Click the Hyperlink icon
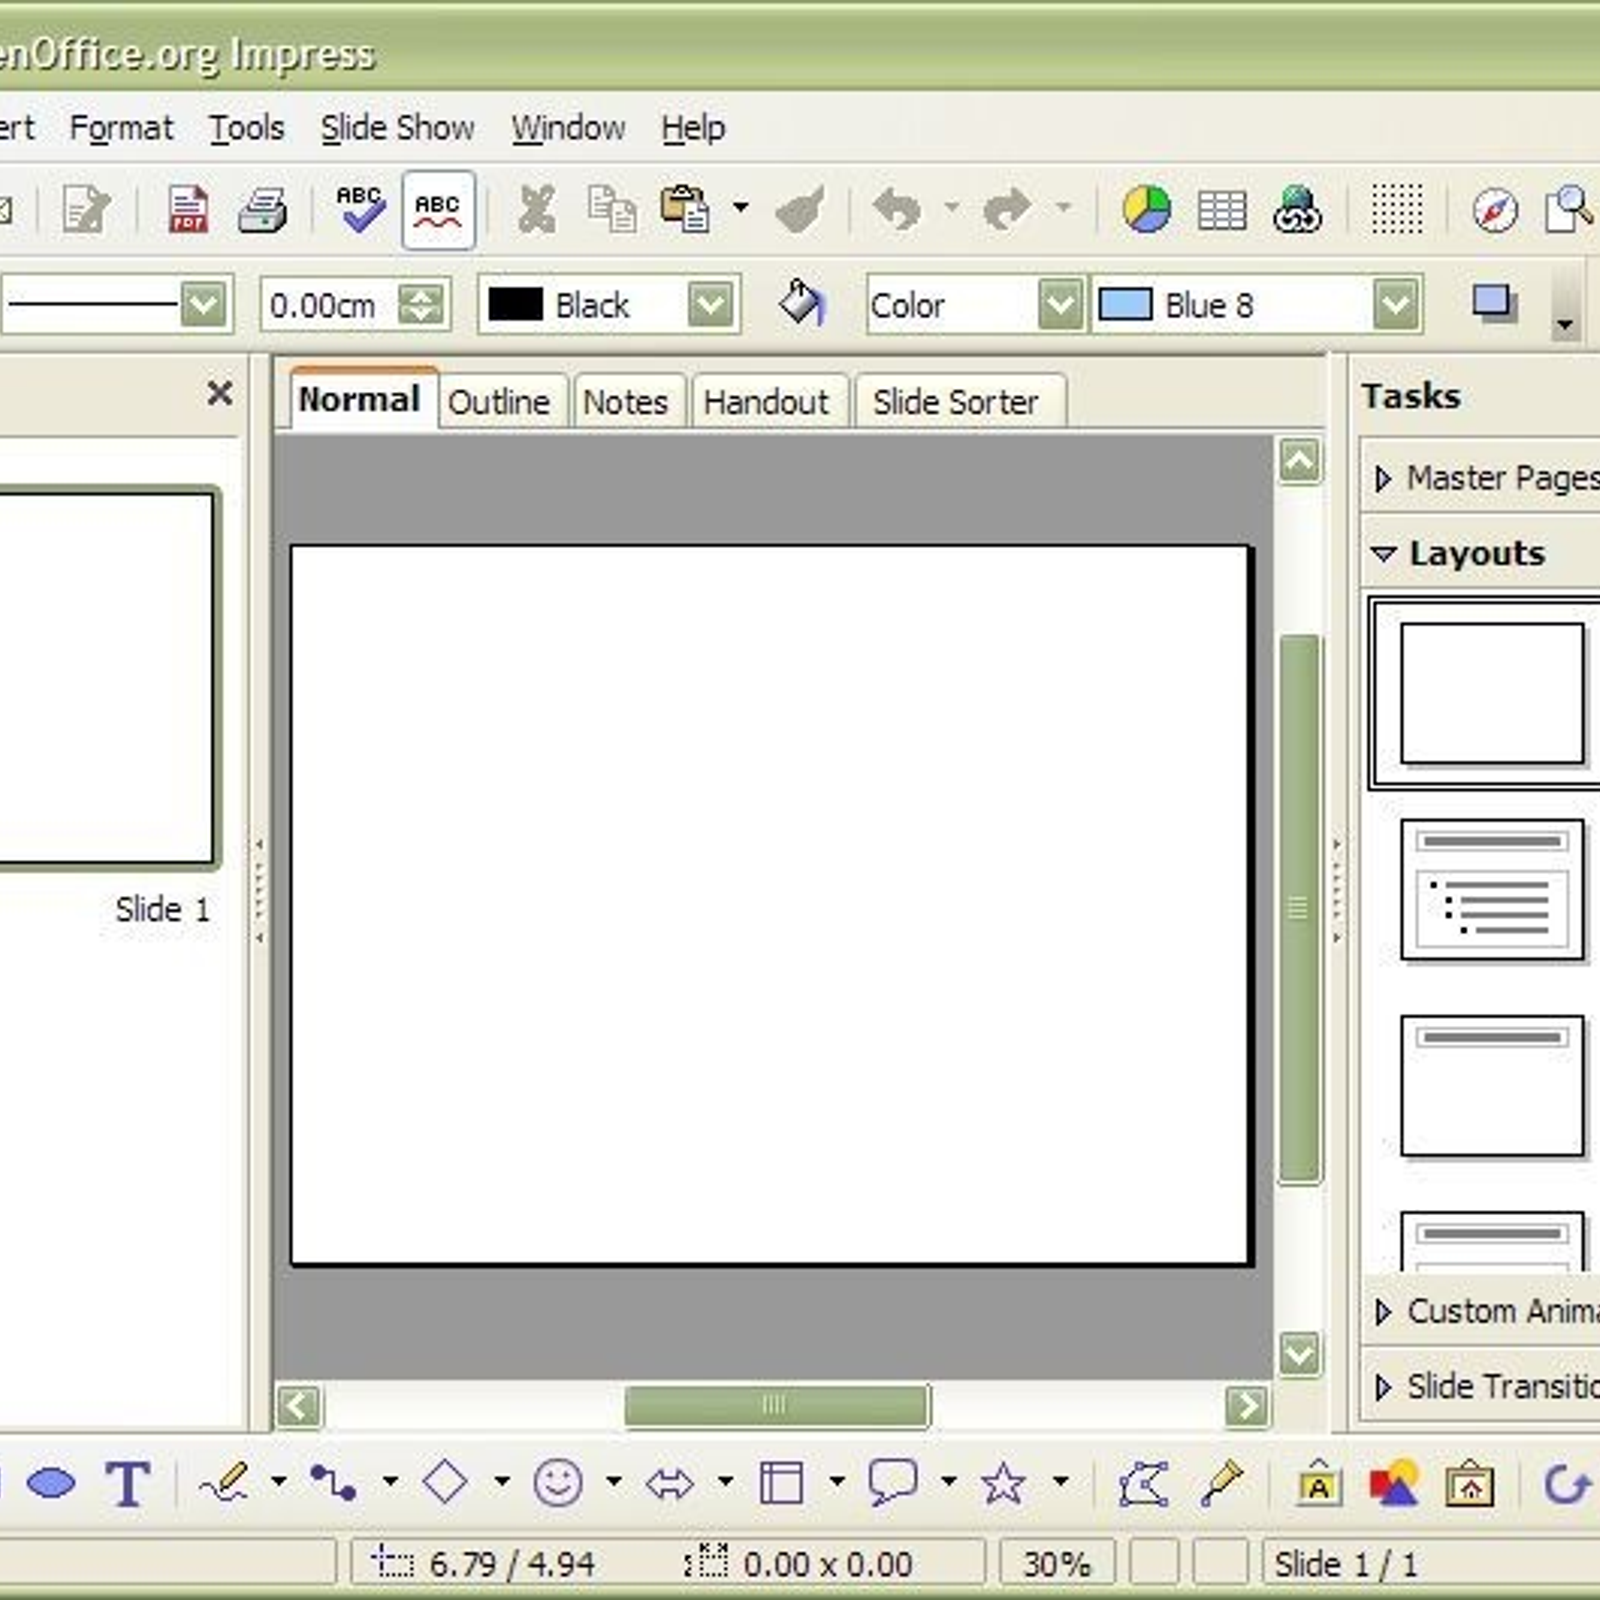The height and width of the screenshot is (1600, 1600). [1297, 210]
